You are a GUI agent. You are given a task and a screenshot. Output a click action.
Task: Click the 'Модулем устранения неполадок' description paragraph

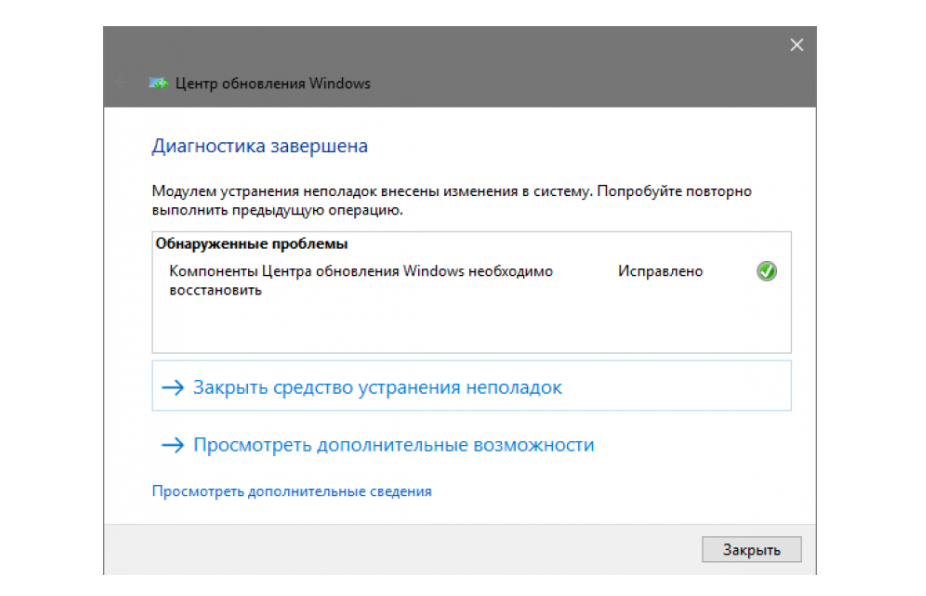click(450, 200)
